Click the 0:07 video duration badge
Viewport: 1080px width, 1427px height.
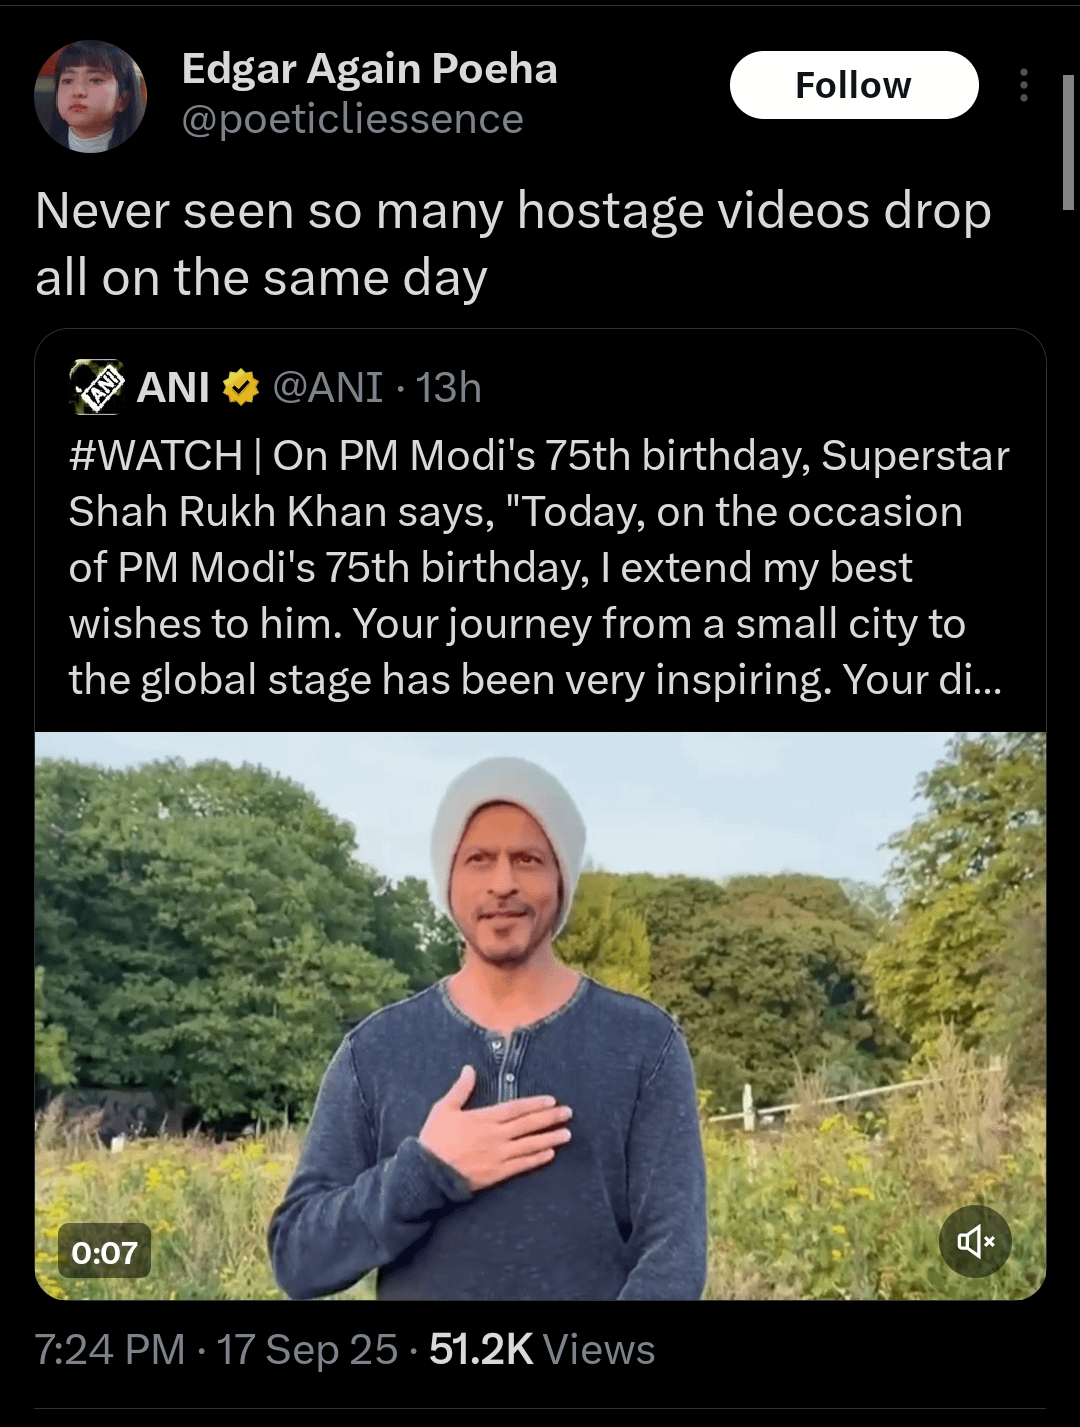click(104, 1251)
